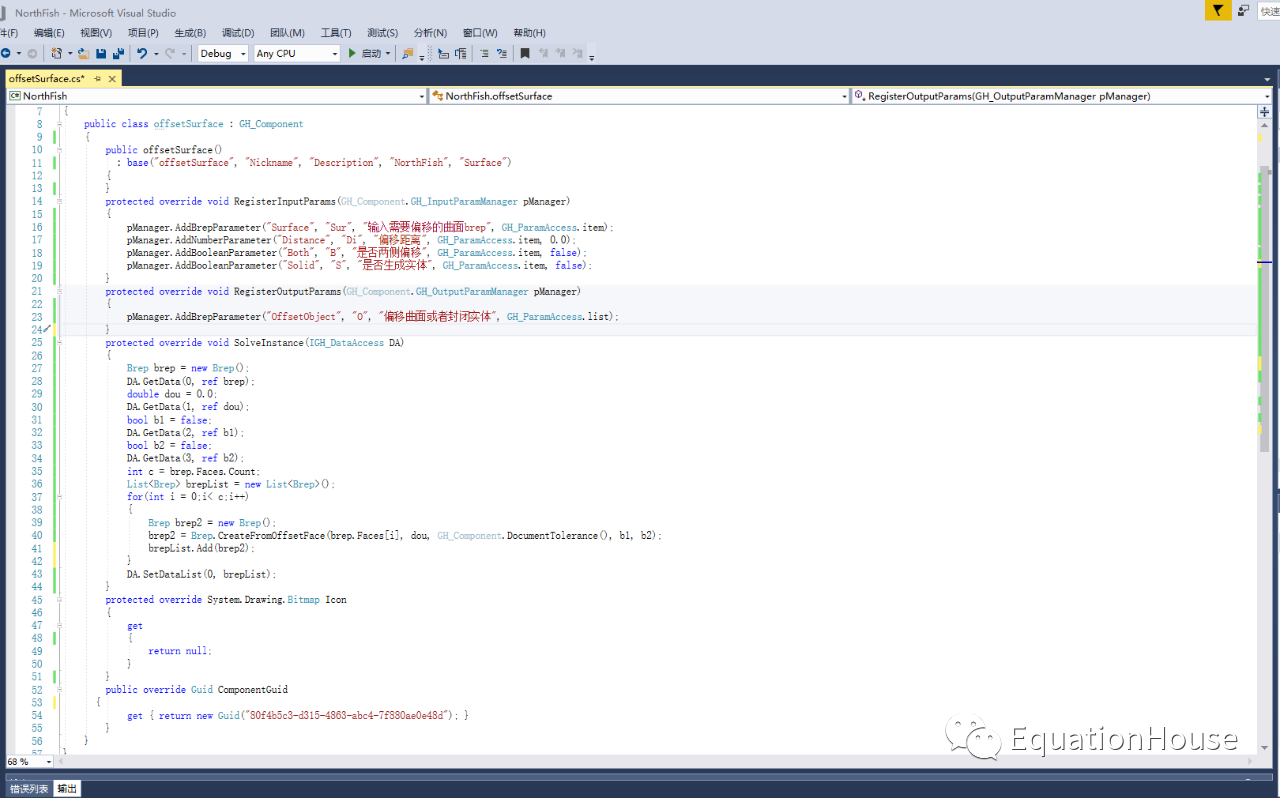Open the undo history dropdown arrow
The width and height of the screenshot is (1280, 798).
click(x=155, y=53)
